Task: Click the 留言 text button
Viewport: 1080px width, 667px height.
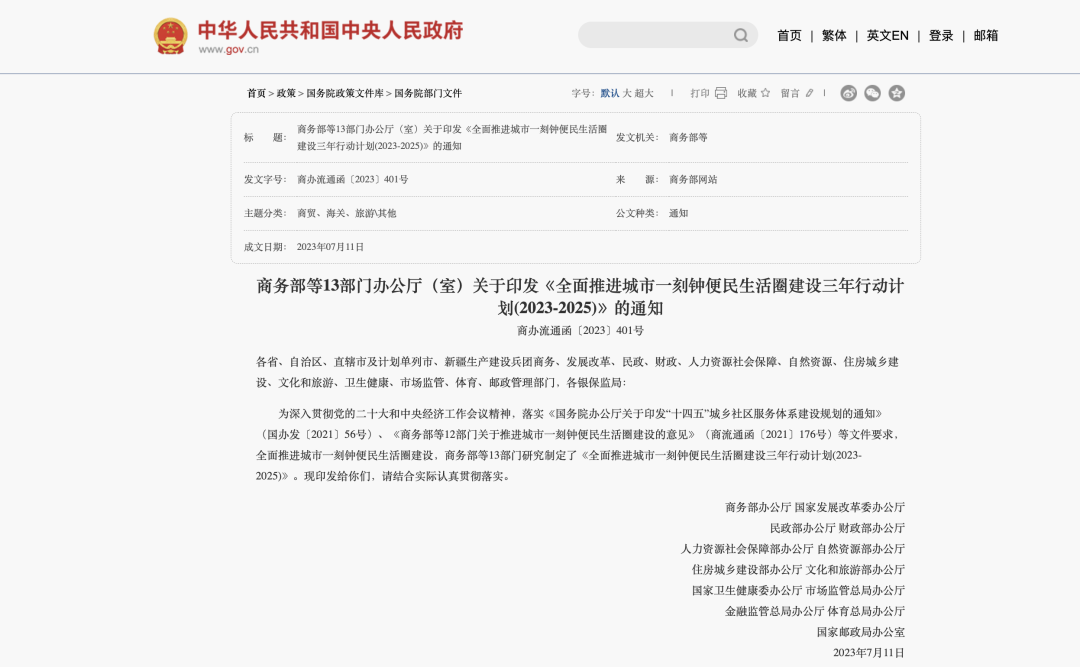Action: coord(790,93)
